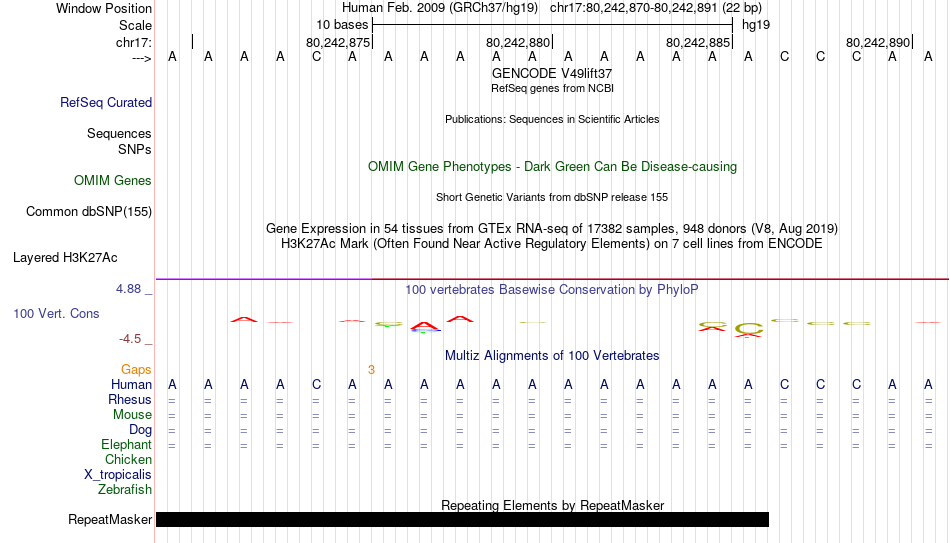Click the ---> sequence direction arrow
The width and height of the screenshot is (950, 543).
tap(142, 58)
